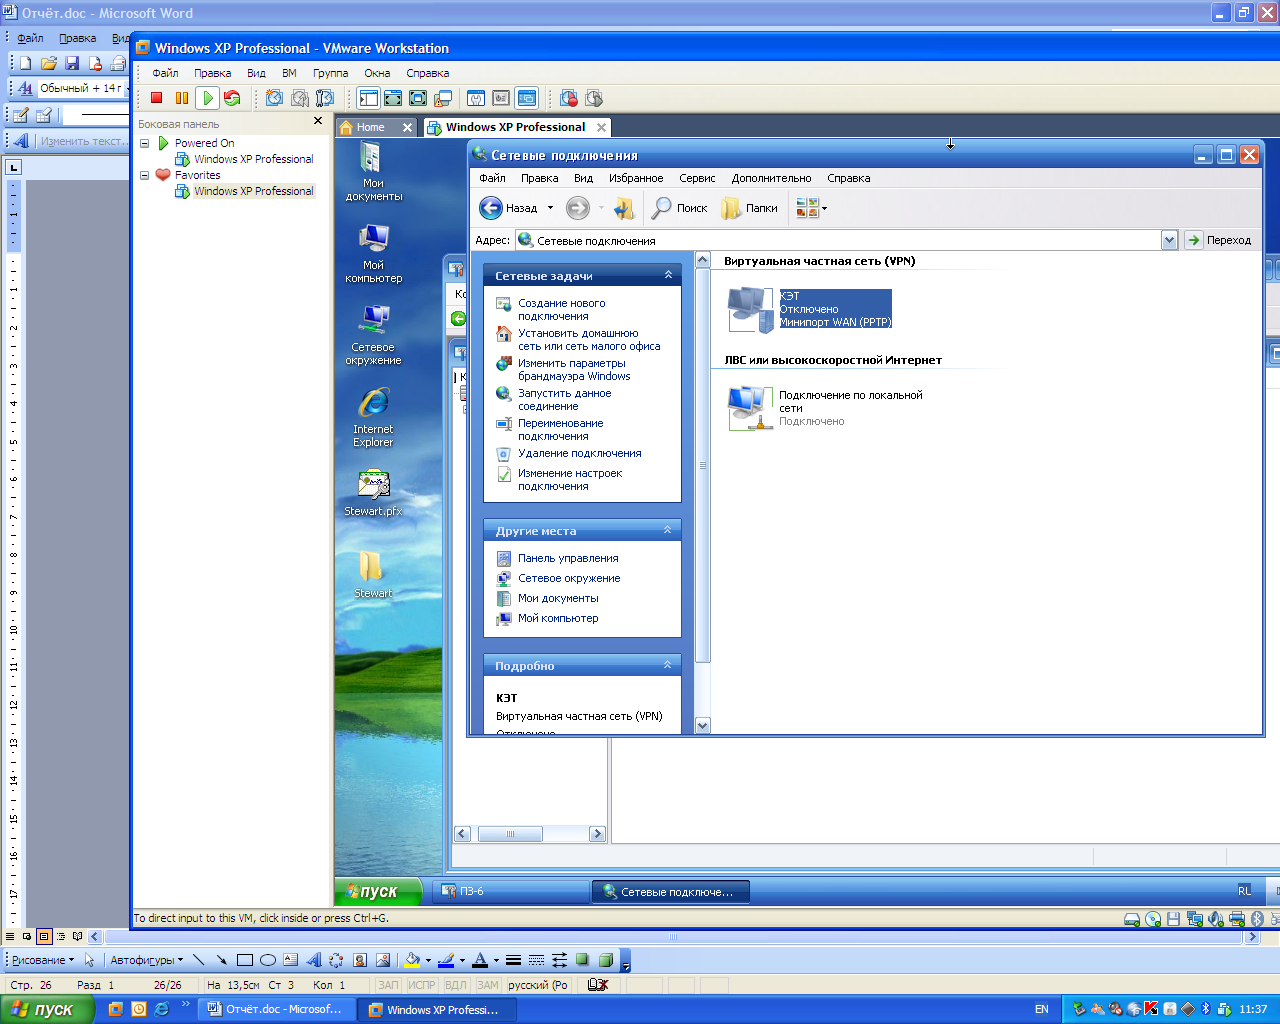
Task: Click Сетевое окружение icon on VM desktop
Action: pos(373,335)
